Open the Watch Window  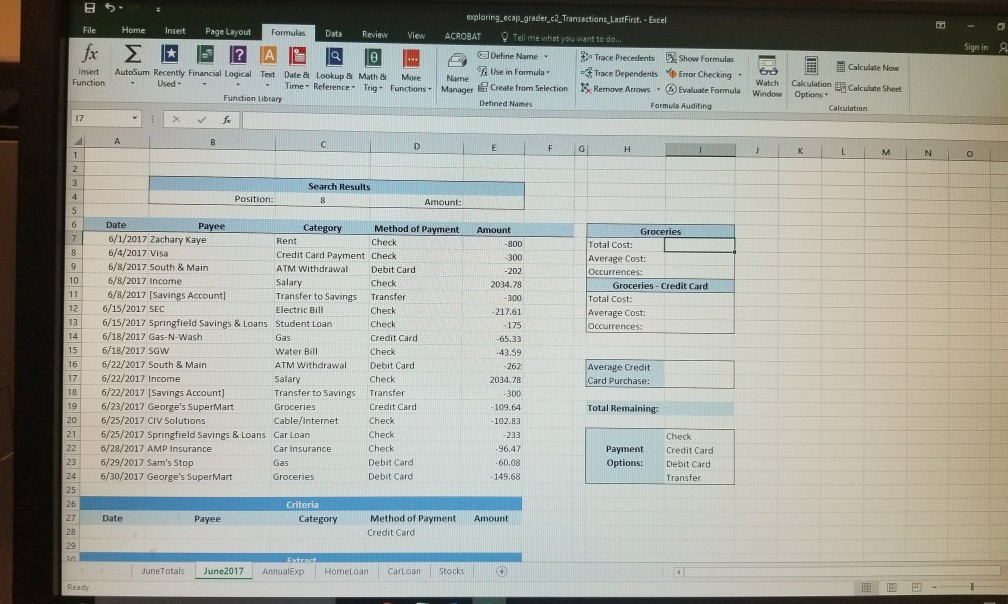pos(767,76)
